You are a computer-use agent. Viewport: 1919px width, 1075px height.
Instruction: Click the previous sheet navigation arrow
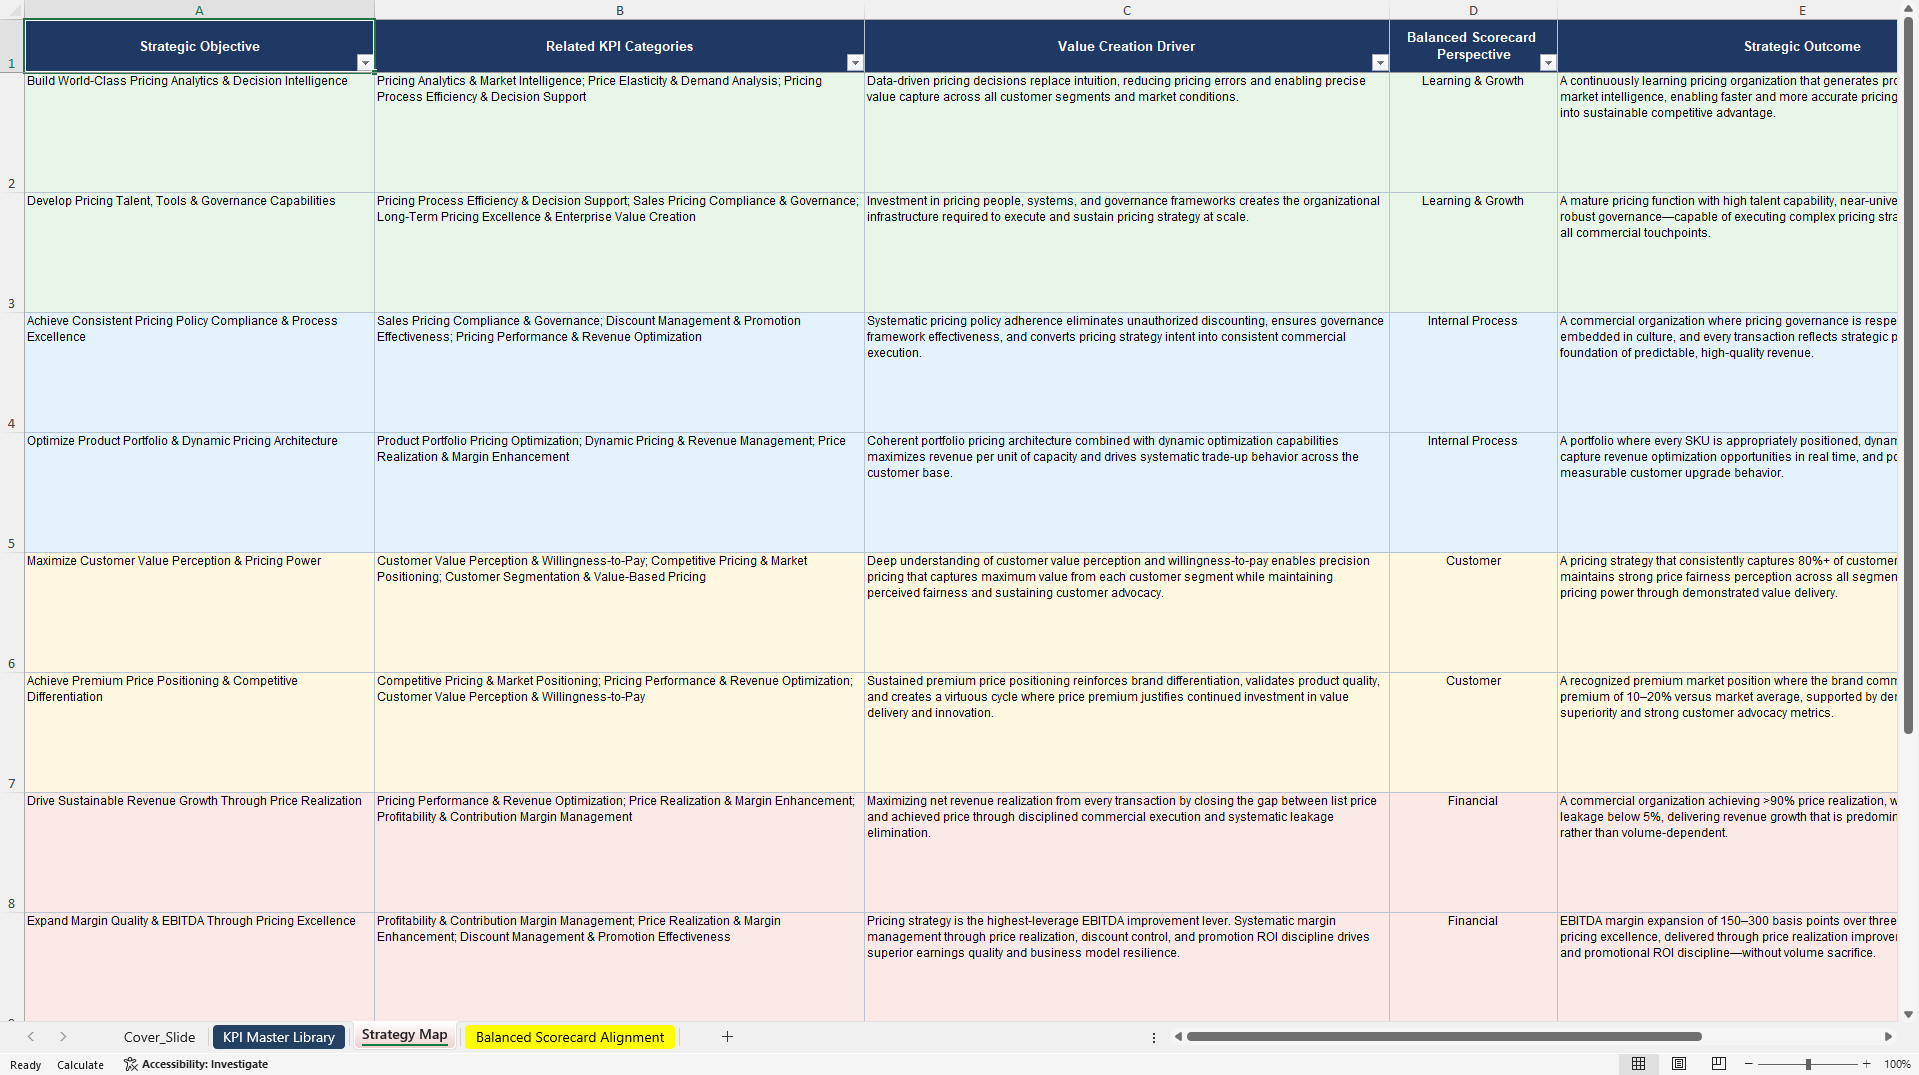31,1037
